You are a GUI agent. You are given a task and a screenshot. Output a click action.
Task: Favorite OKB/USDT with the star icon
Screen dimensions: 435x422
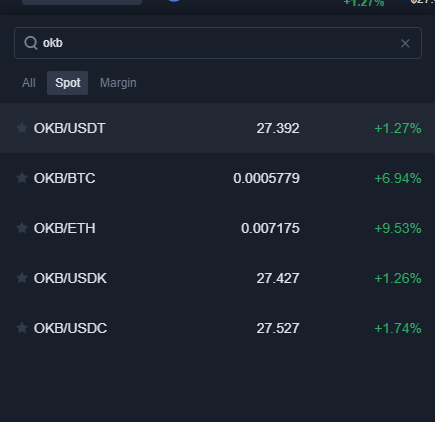pyautogui.click(x=22, y=128)
